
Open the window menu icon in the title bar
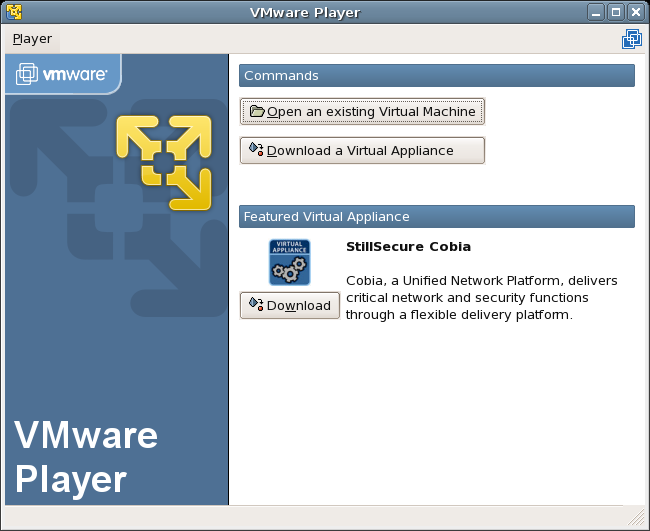pyautogui.click(x=13, y=12)
